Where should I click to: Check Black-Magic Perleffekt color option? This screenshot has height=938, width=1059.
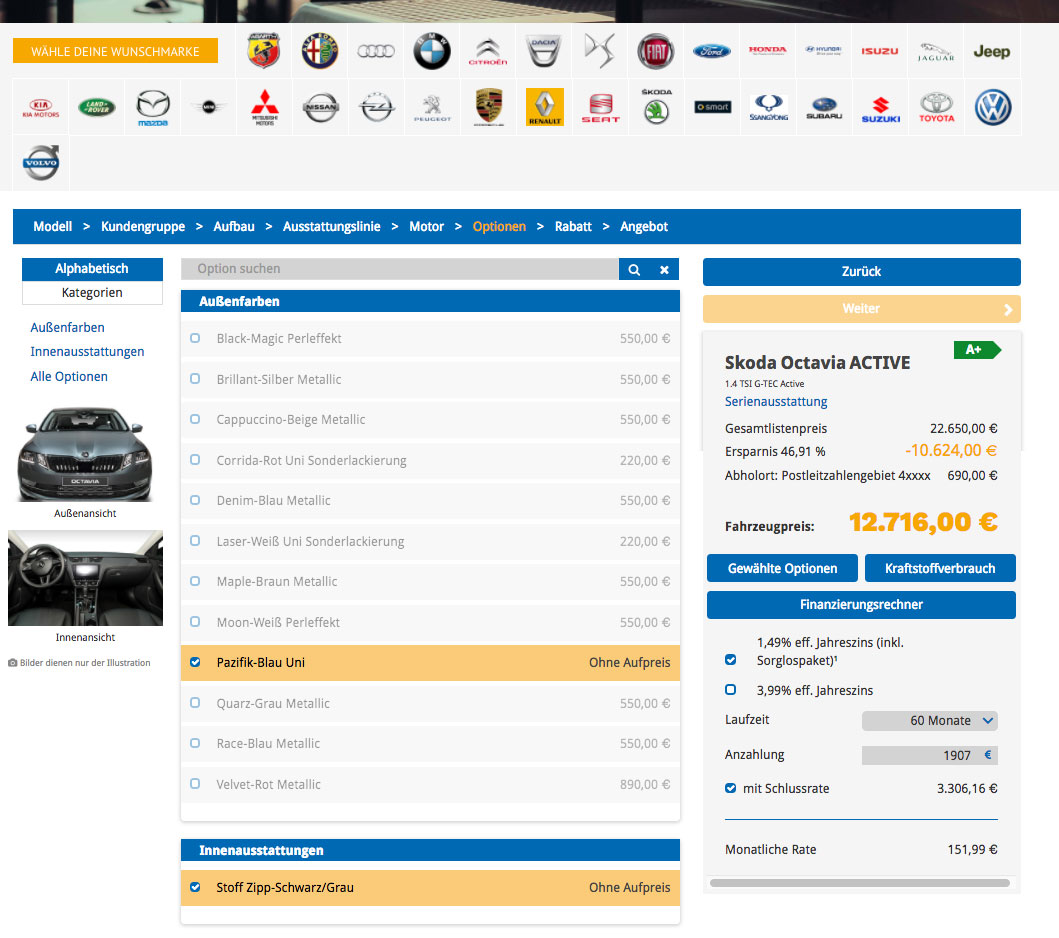click(x=195, y=338)
